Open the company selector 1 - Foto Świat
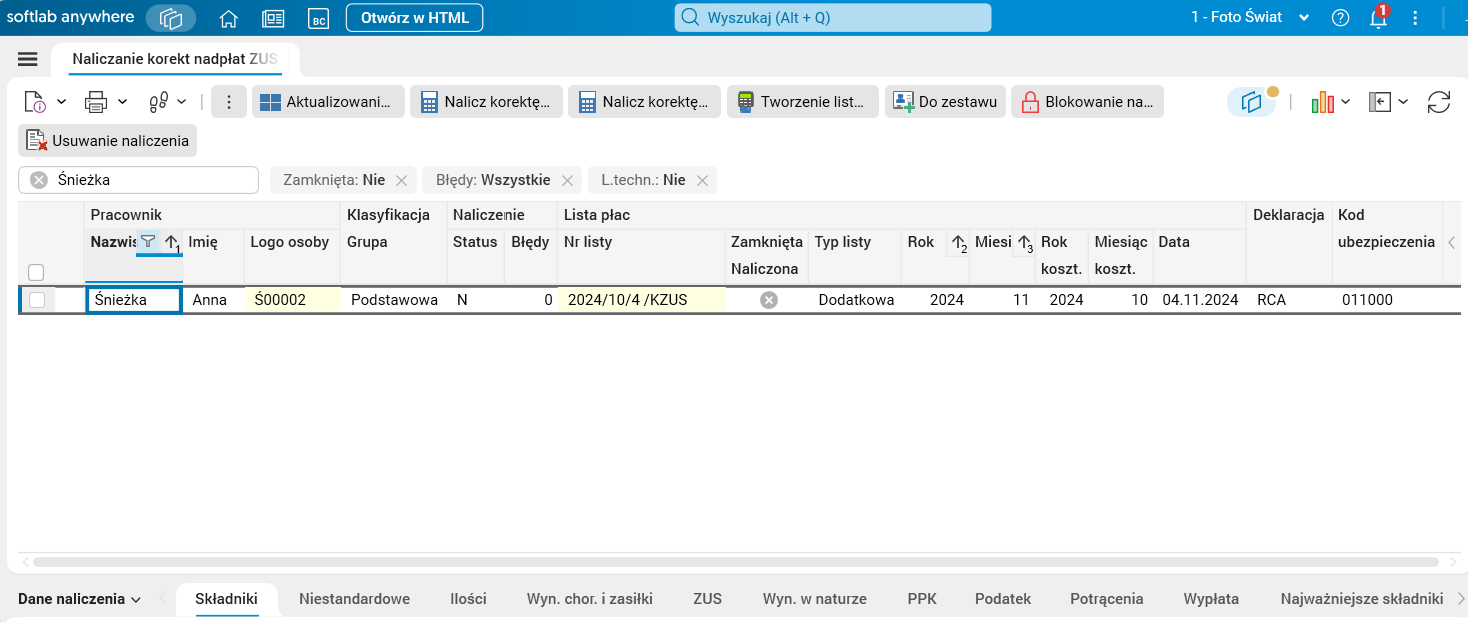This screenshot has height=622, width=1468. click(x=1250, y=18)
